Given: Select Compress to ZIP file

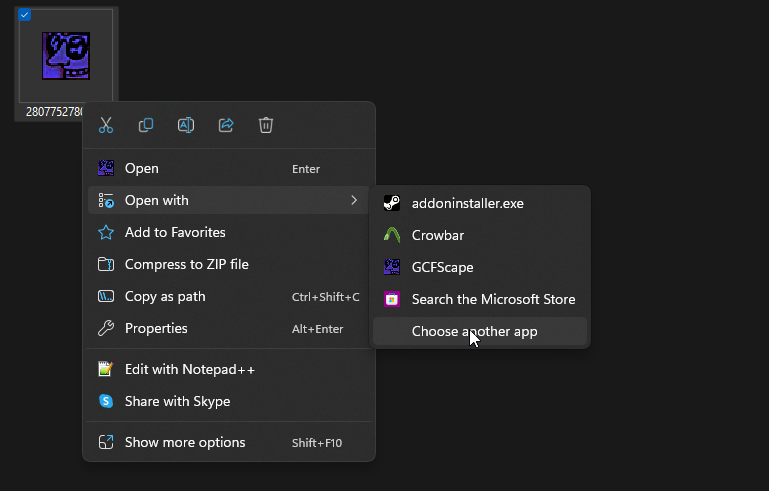Looking at the screenshot, I should tap(186, 264).
